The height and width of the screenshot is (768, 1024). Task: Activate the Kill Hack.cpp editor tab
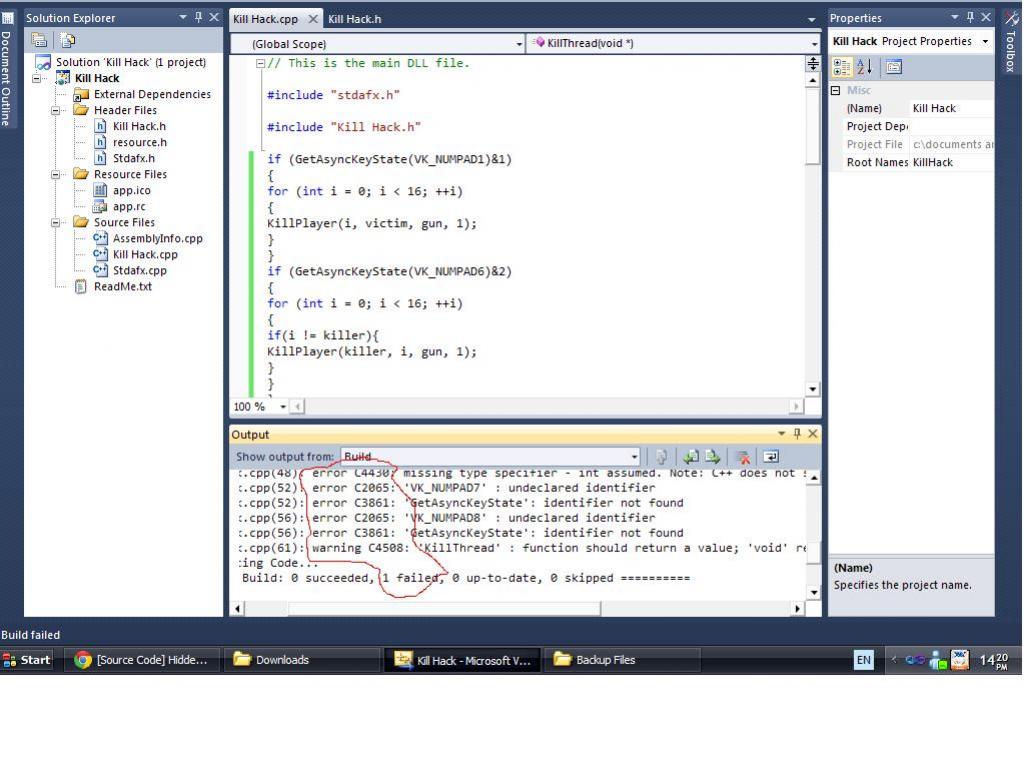point(266,19)
